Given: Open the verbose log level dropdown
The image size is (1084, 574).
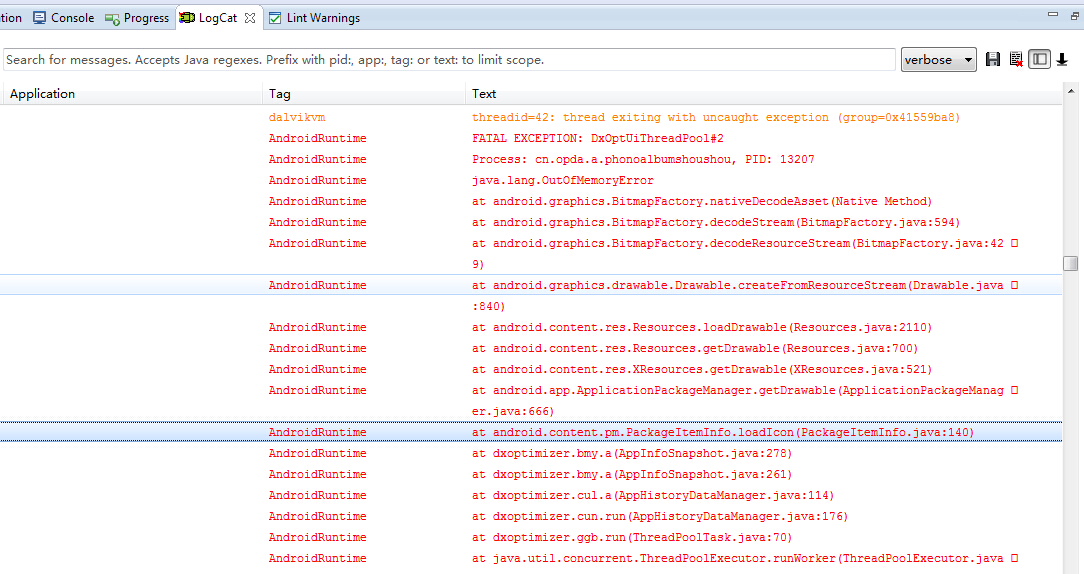Looking at the screenshot, I should [x=938, y=59].
